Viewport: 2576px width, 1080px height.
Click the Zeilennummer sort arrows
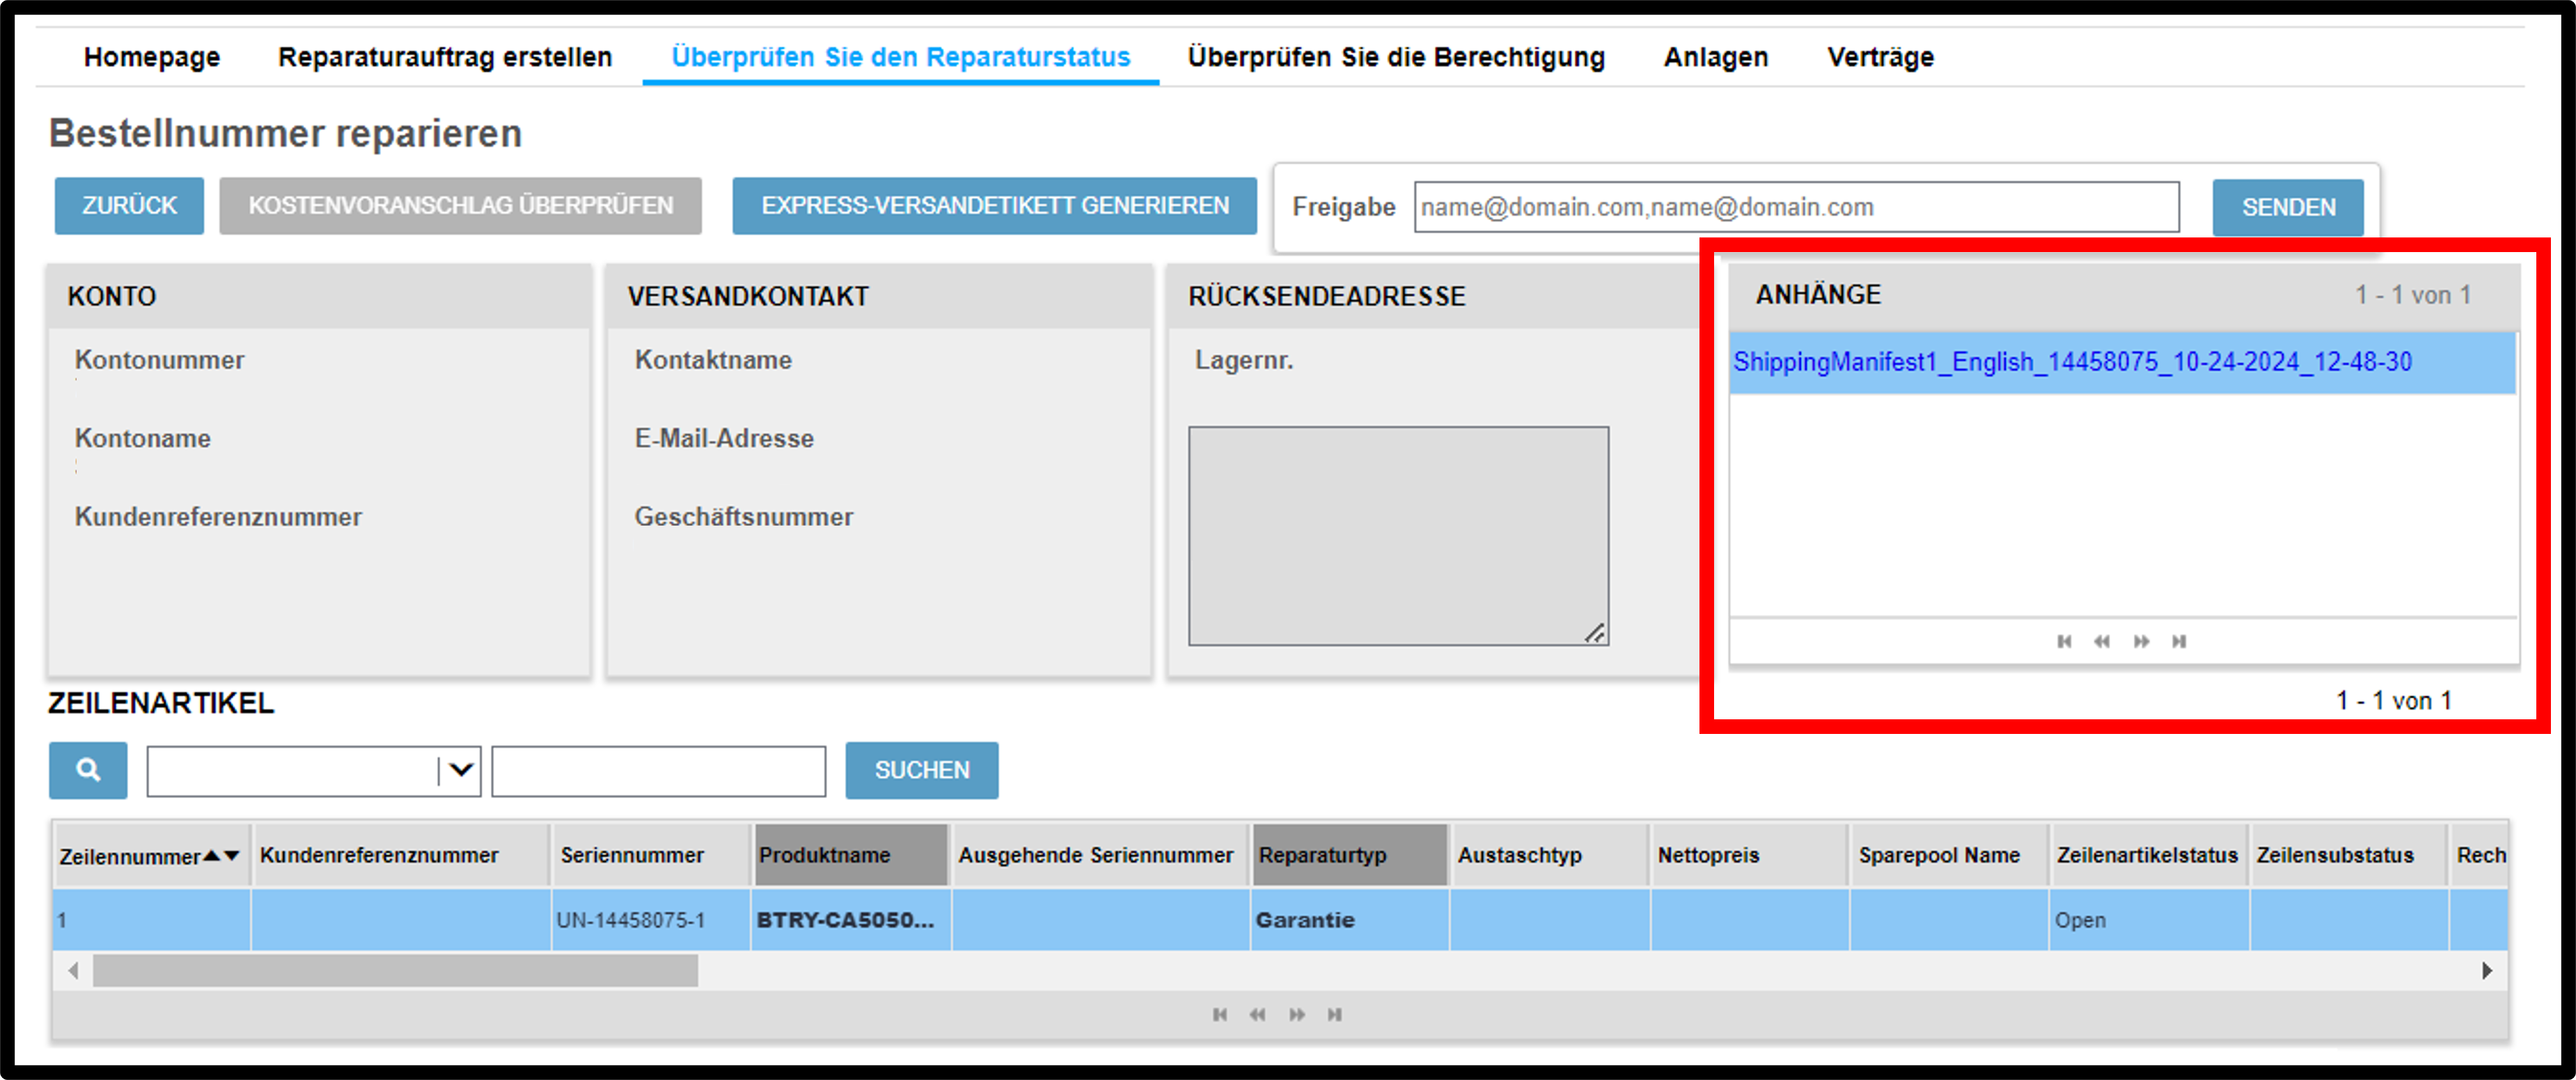[222, 856]
